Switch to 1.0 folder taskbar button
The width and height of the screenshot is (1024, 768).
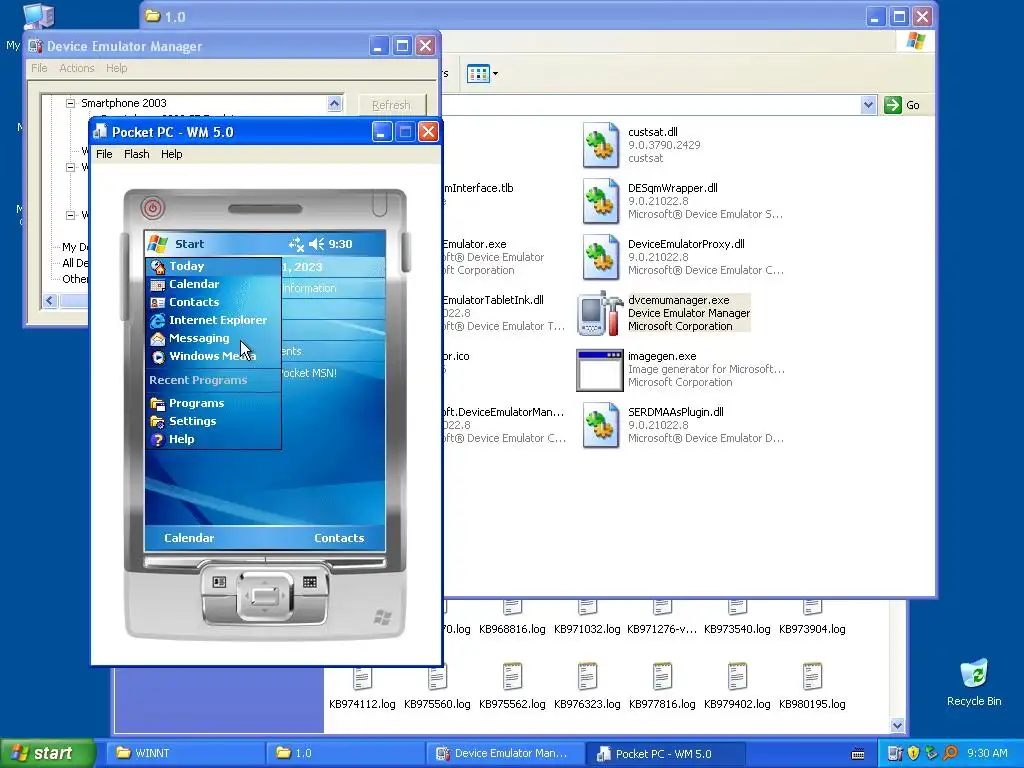tap(345, 753)
